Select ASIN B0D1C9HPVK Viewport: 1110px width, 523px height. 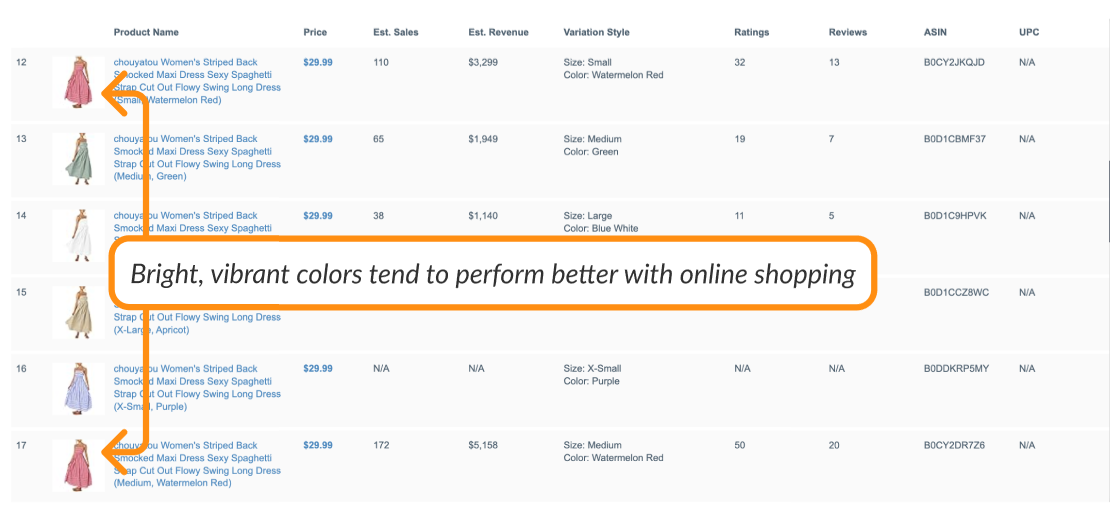954,215
